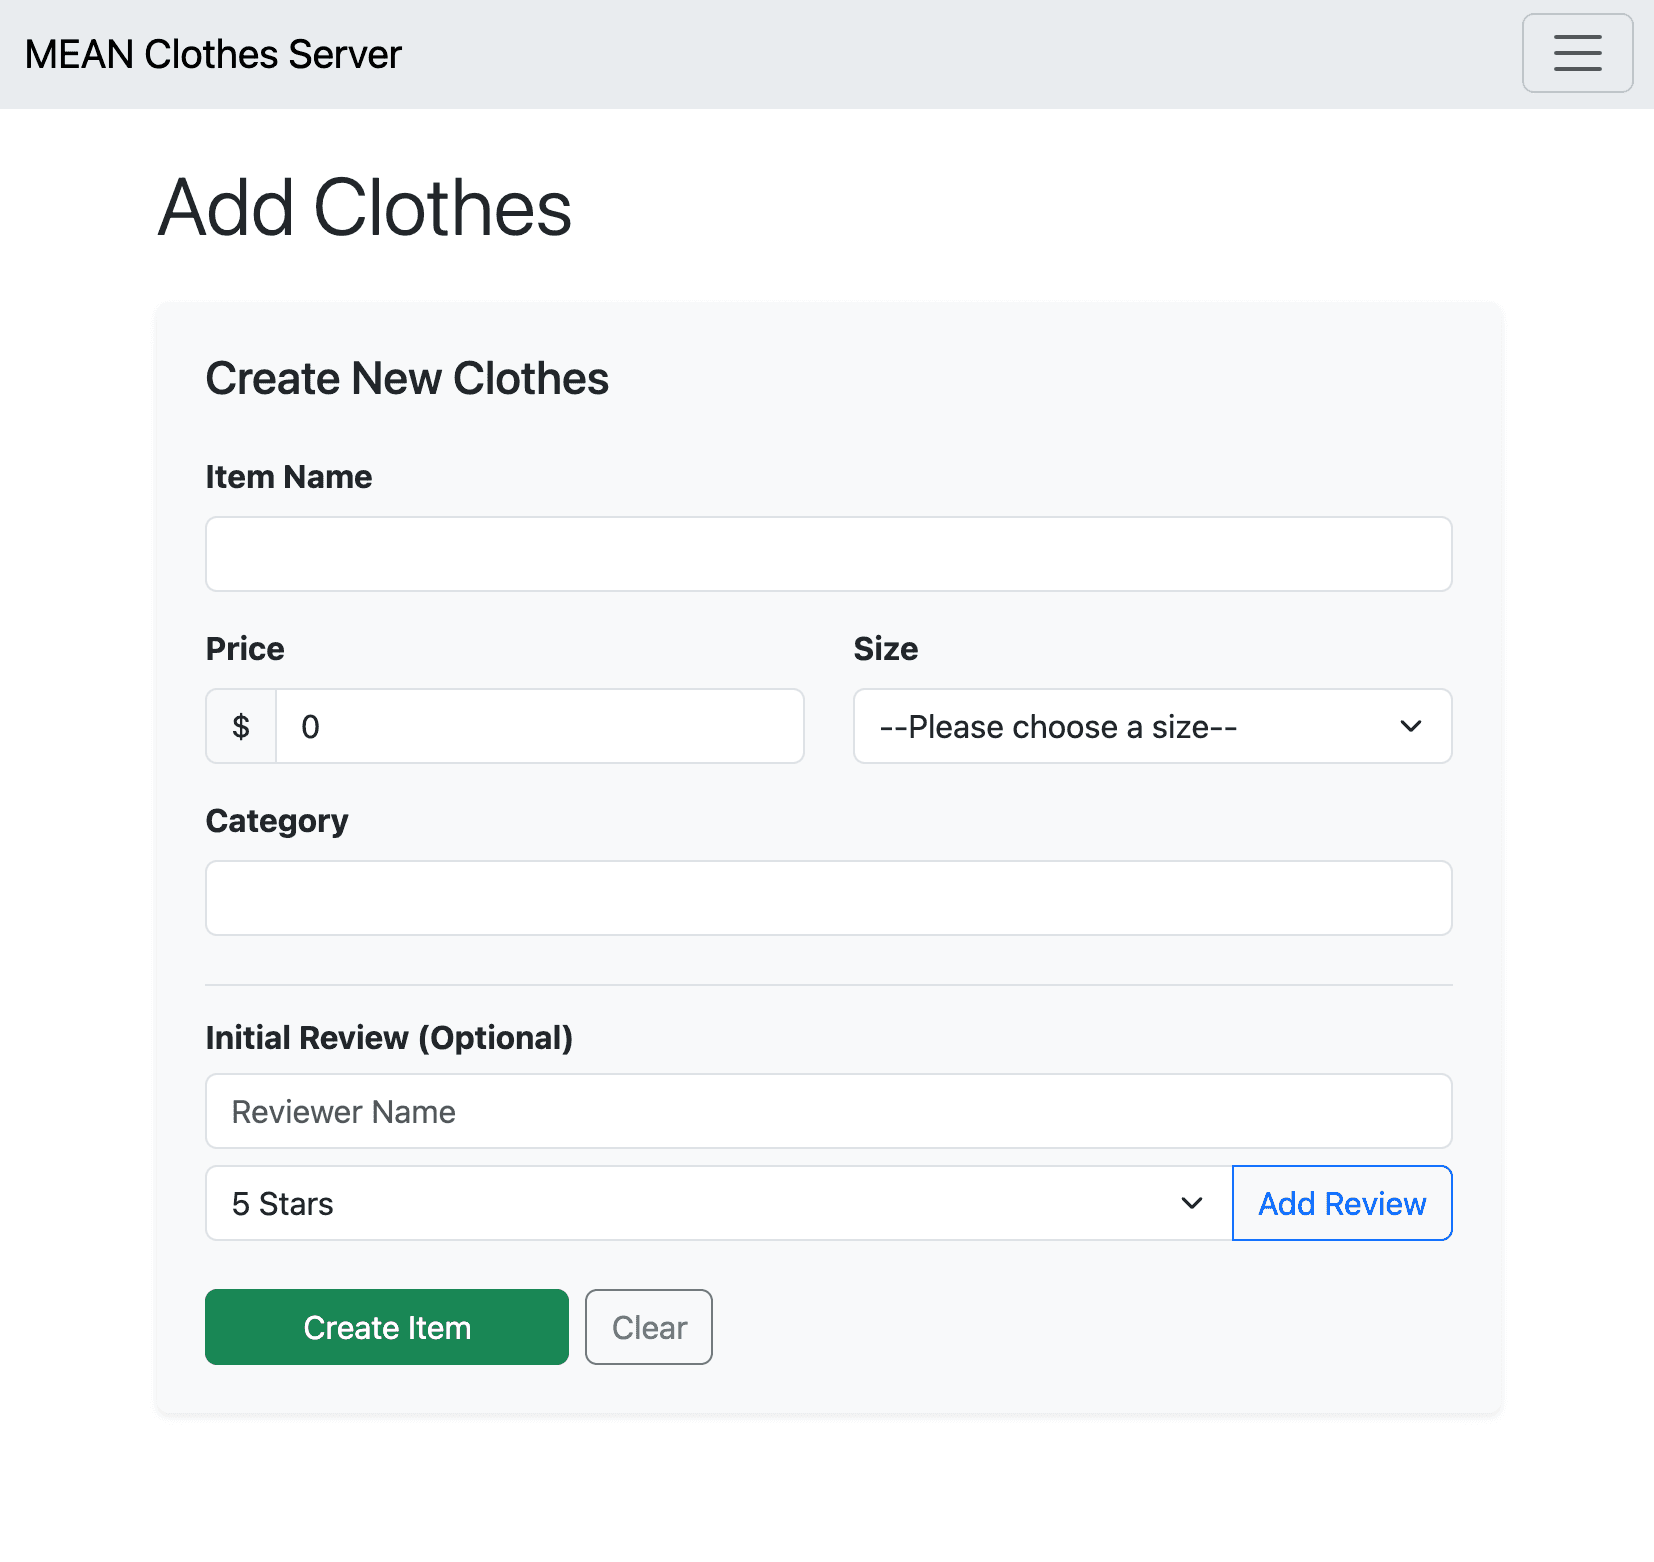Click the Add Review button
Image resolution: width=1654 pixels, height=1562 pixels.
pos(1342,1203)
